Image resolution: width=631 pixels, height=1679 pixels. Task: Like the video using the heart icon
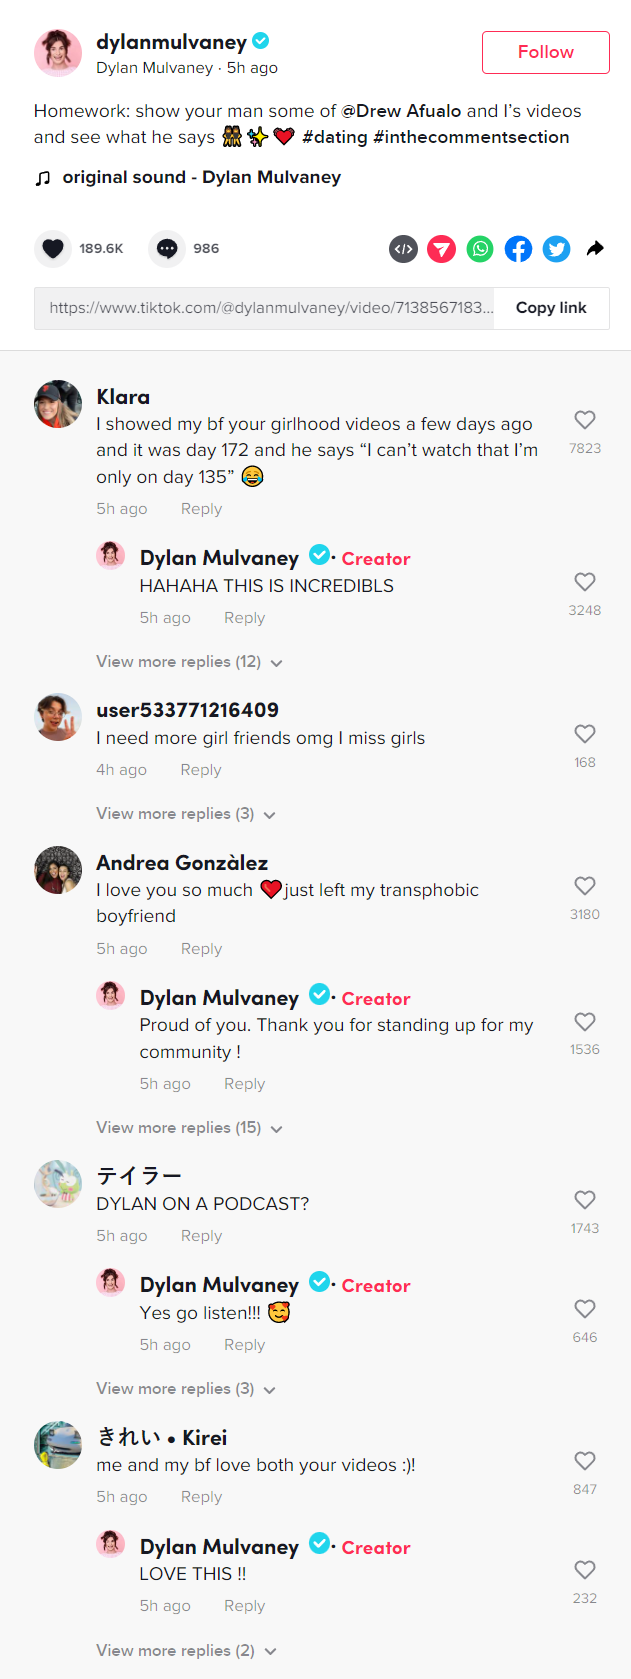click(53, 249)
